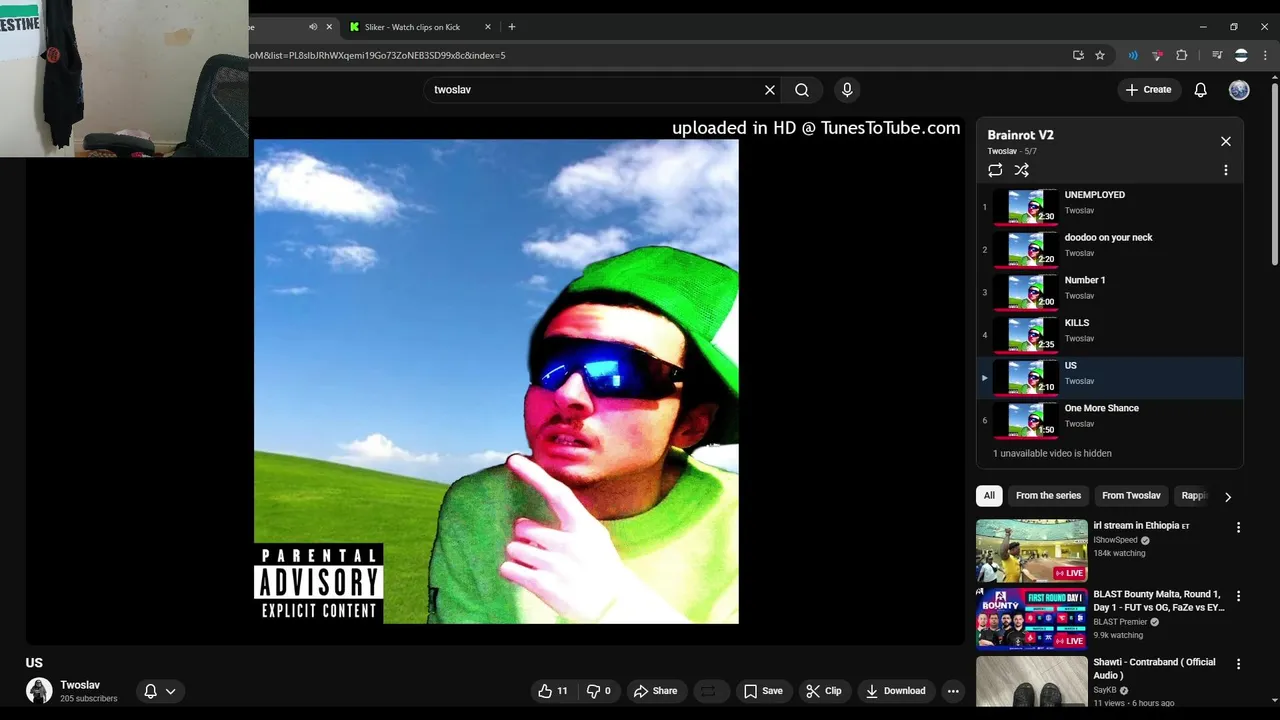
Task: Open irl stream in Ethiopia video
Action: pos(1031,550)
